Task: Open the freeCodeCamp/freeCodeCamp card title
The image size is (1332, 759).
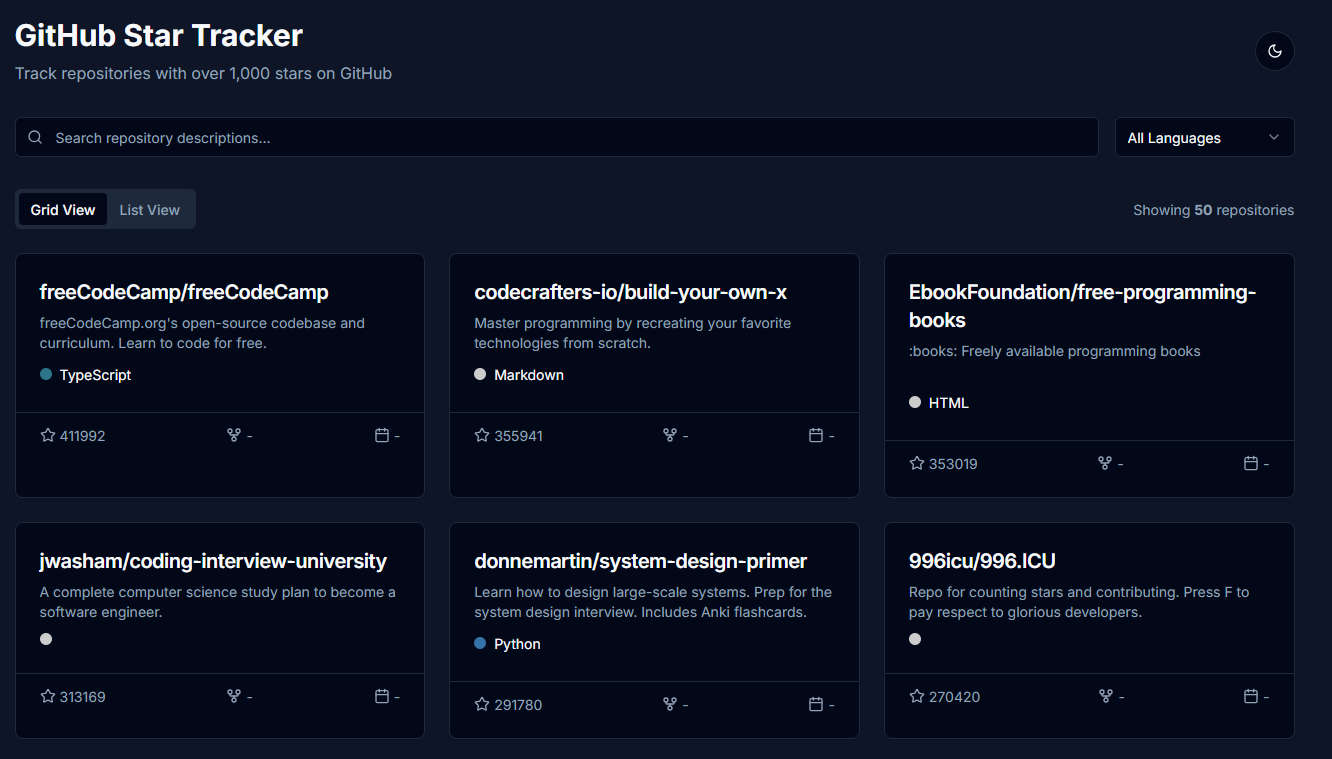Action: 184,292
